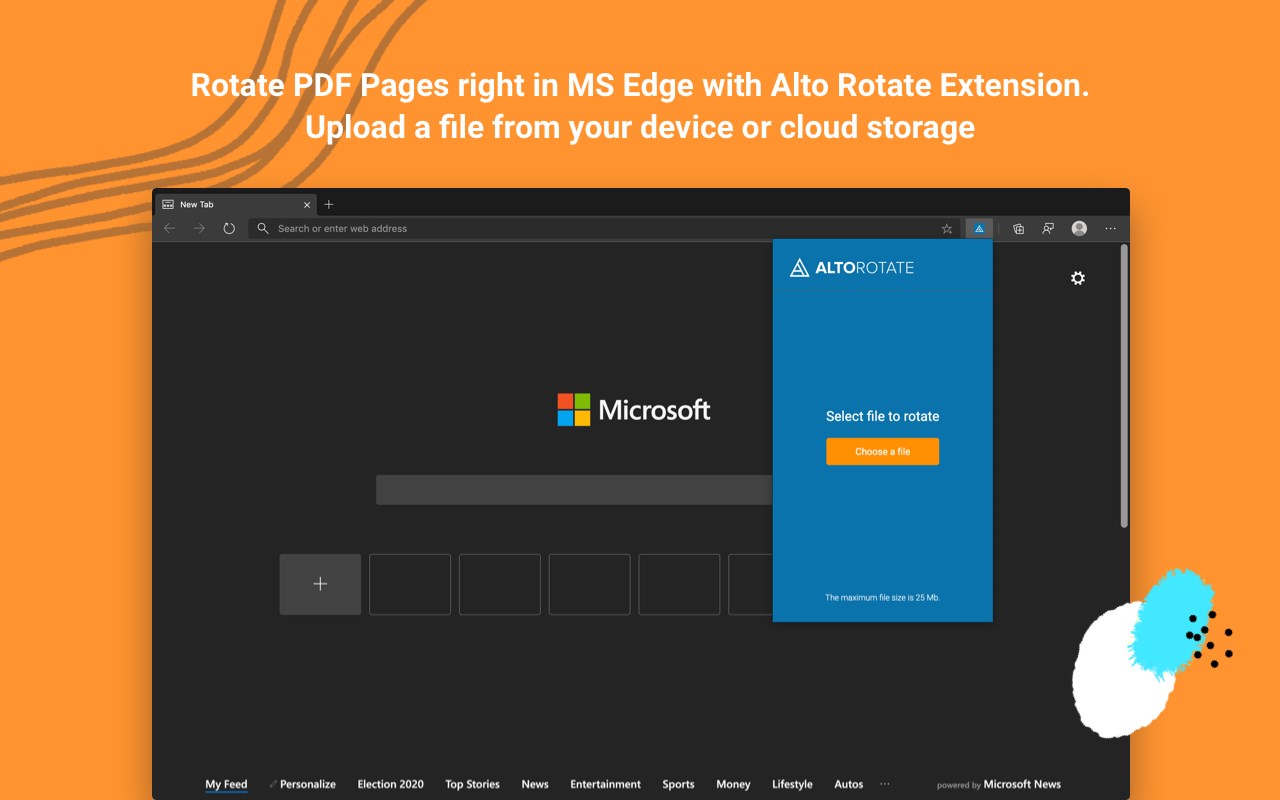The height and width of the screenshot is (800, 1280).
Task: Open the Money feed tab
Action: pyautogui.click(x=733, y=784)
